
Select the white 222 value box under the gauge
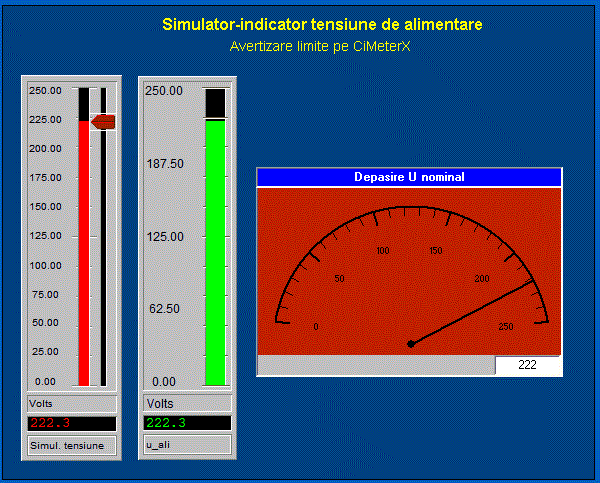click(x=528, y=366)
